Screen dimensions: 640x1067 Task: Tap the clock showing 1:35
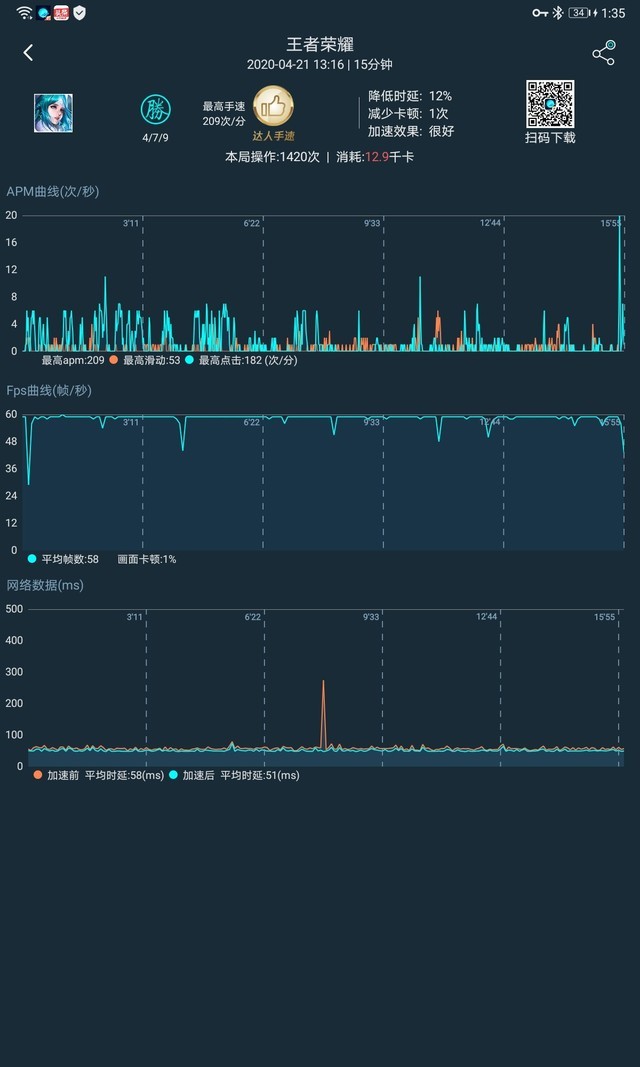pos(613,13)
